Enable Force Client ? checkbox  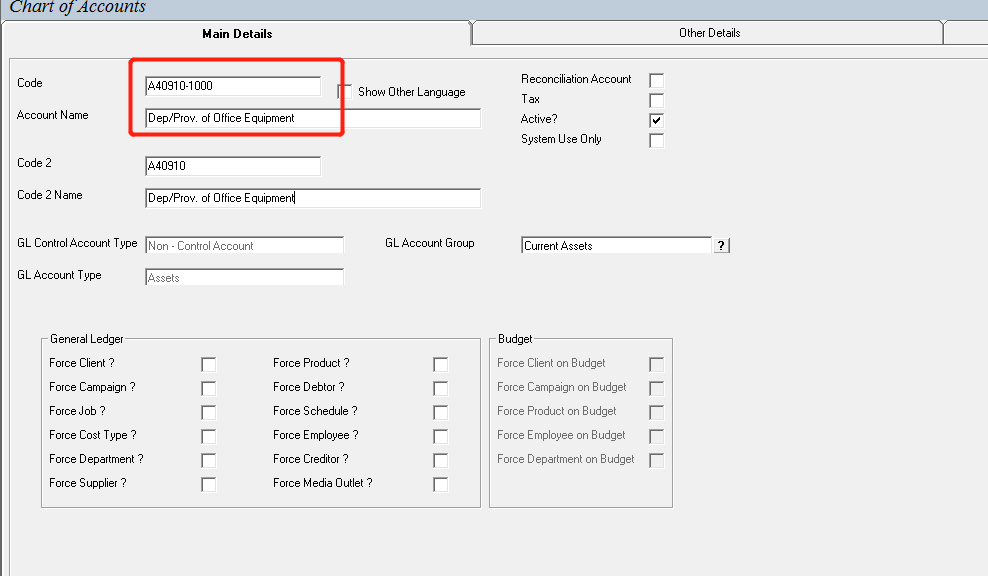[x=209, y=365]
